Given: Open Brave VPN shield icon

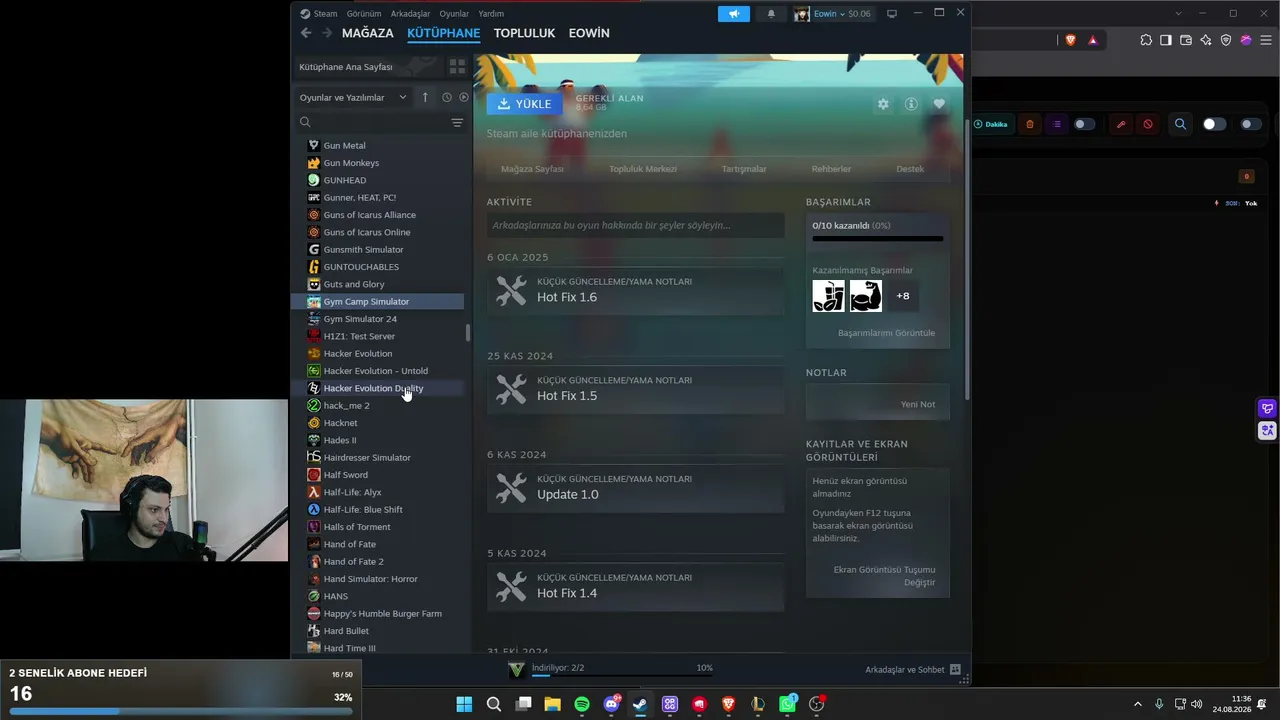Looking at the screenshot, I should [x=1226, y=40].
